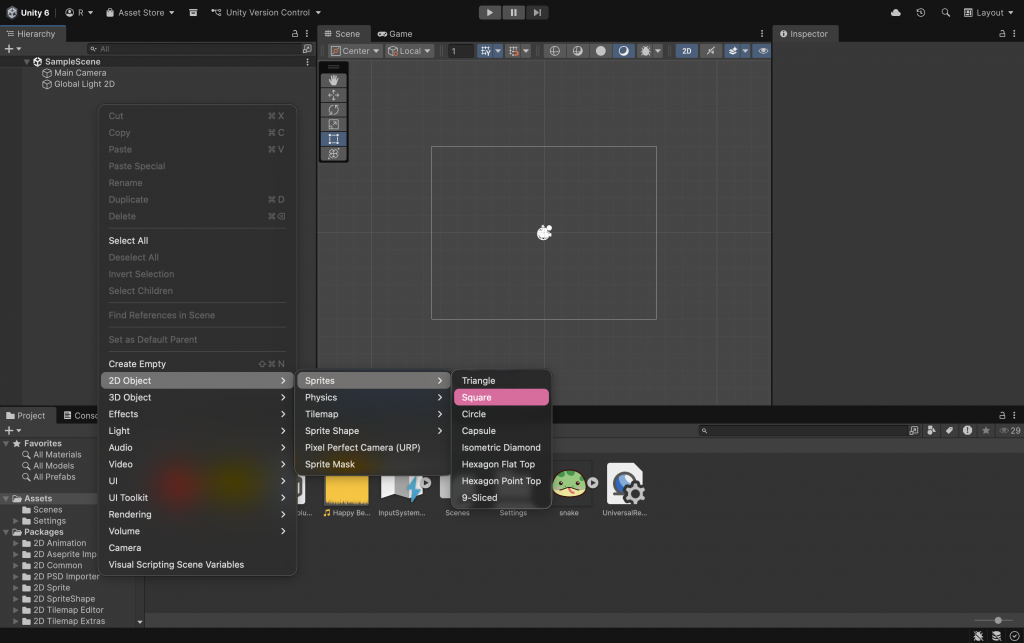
Task: Select the Scale tool
Action: [333, 124]
